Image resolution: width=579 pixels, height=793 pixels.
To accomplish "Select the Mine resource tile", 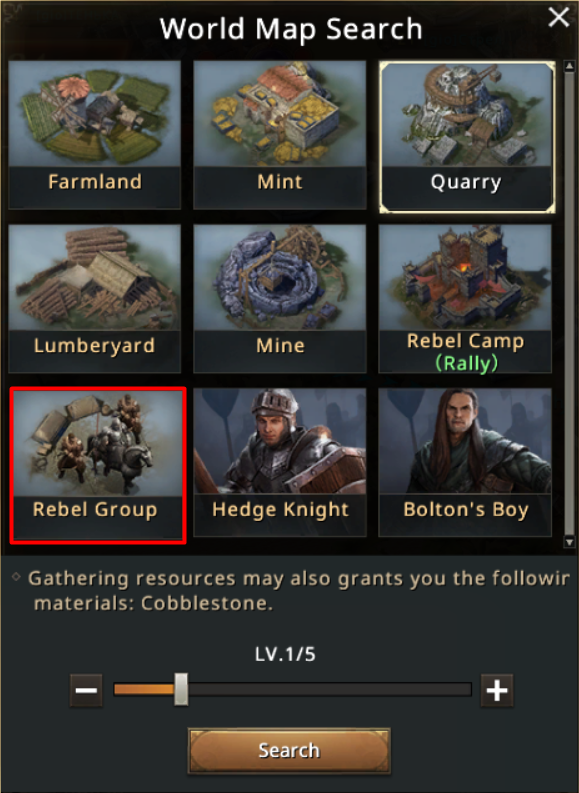I will (x=280, y=298).
